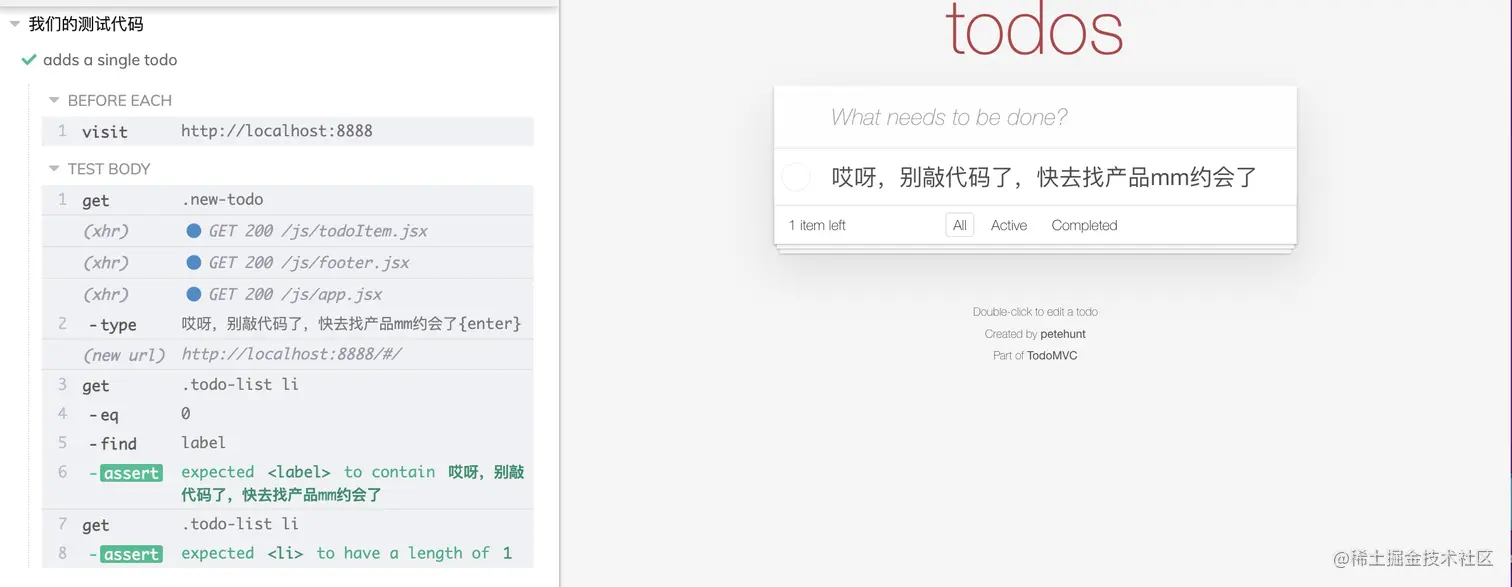Viewport: 1512px width, 587px height.
Task: Open the petehunt link
Action: [x=1063, y=334]
